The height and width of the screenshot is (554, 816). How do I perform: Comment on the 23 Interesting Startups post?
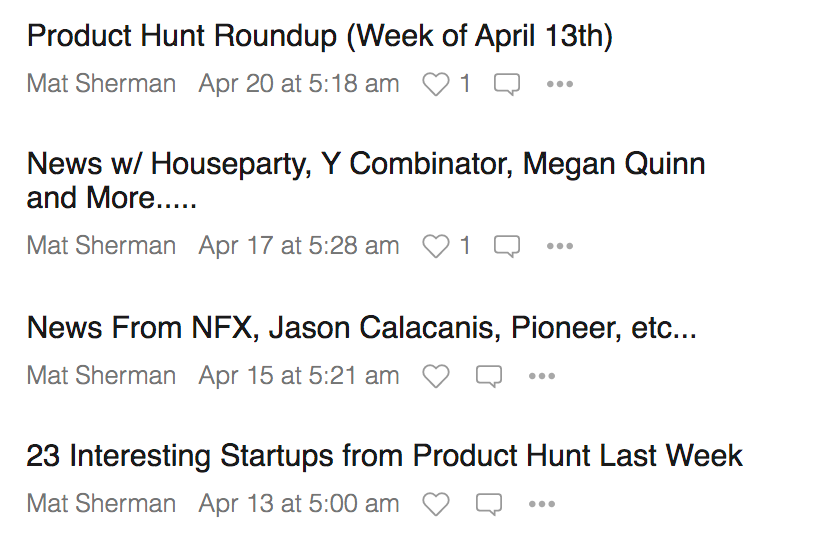[488, 504]
